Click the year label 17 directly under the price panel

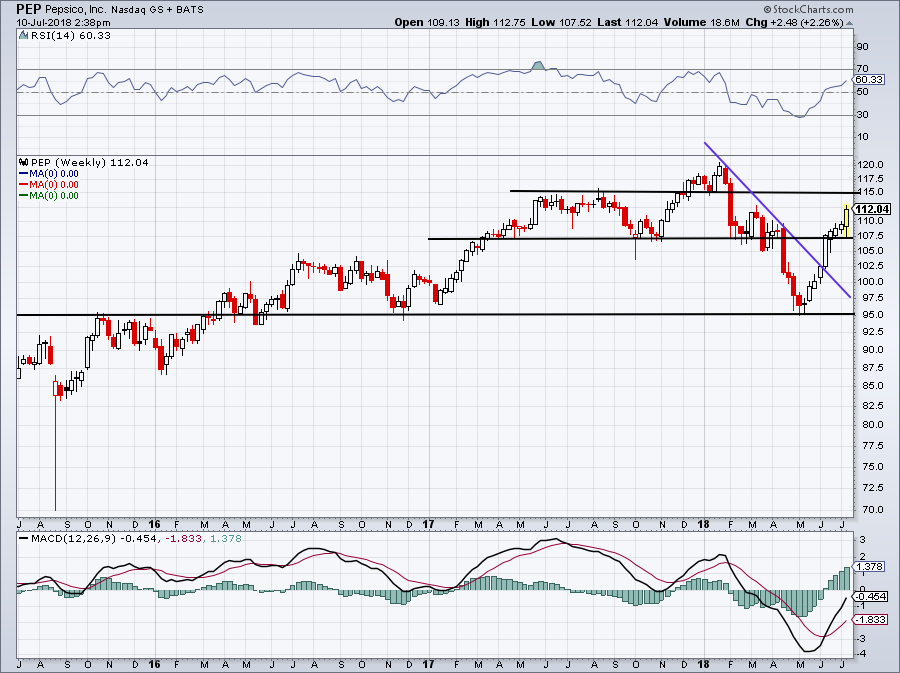[428, 524]
